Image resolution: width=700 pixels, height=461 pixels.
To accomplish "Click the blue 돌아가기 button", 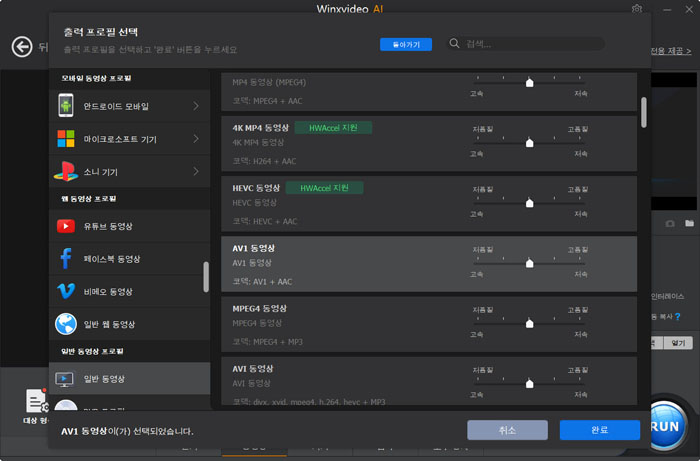I will 406,44.
